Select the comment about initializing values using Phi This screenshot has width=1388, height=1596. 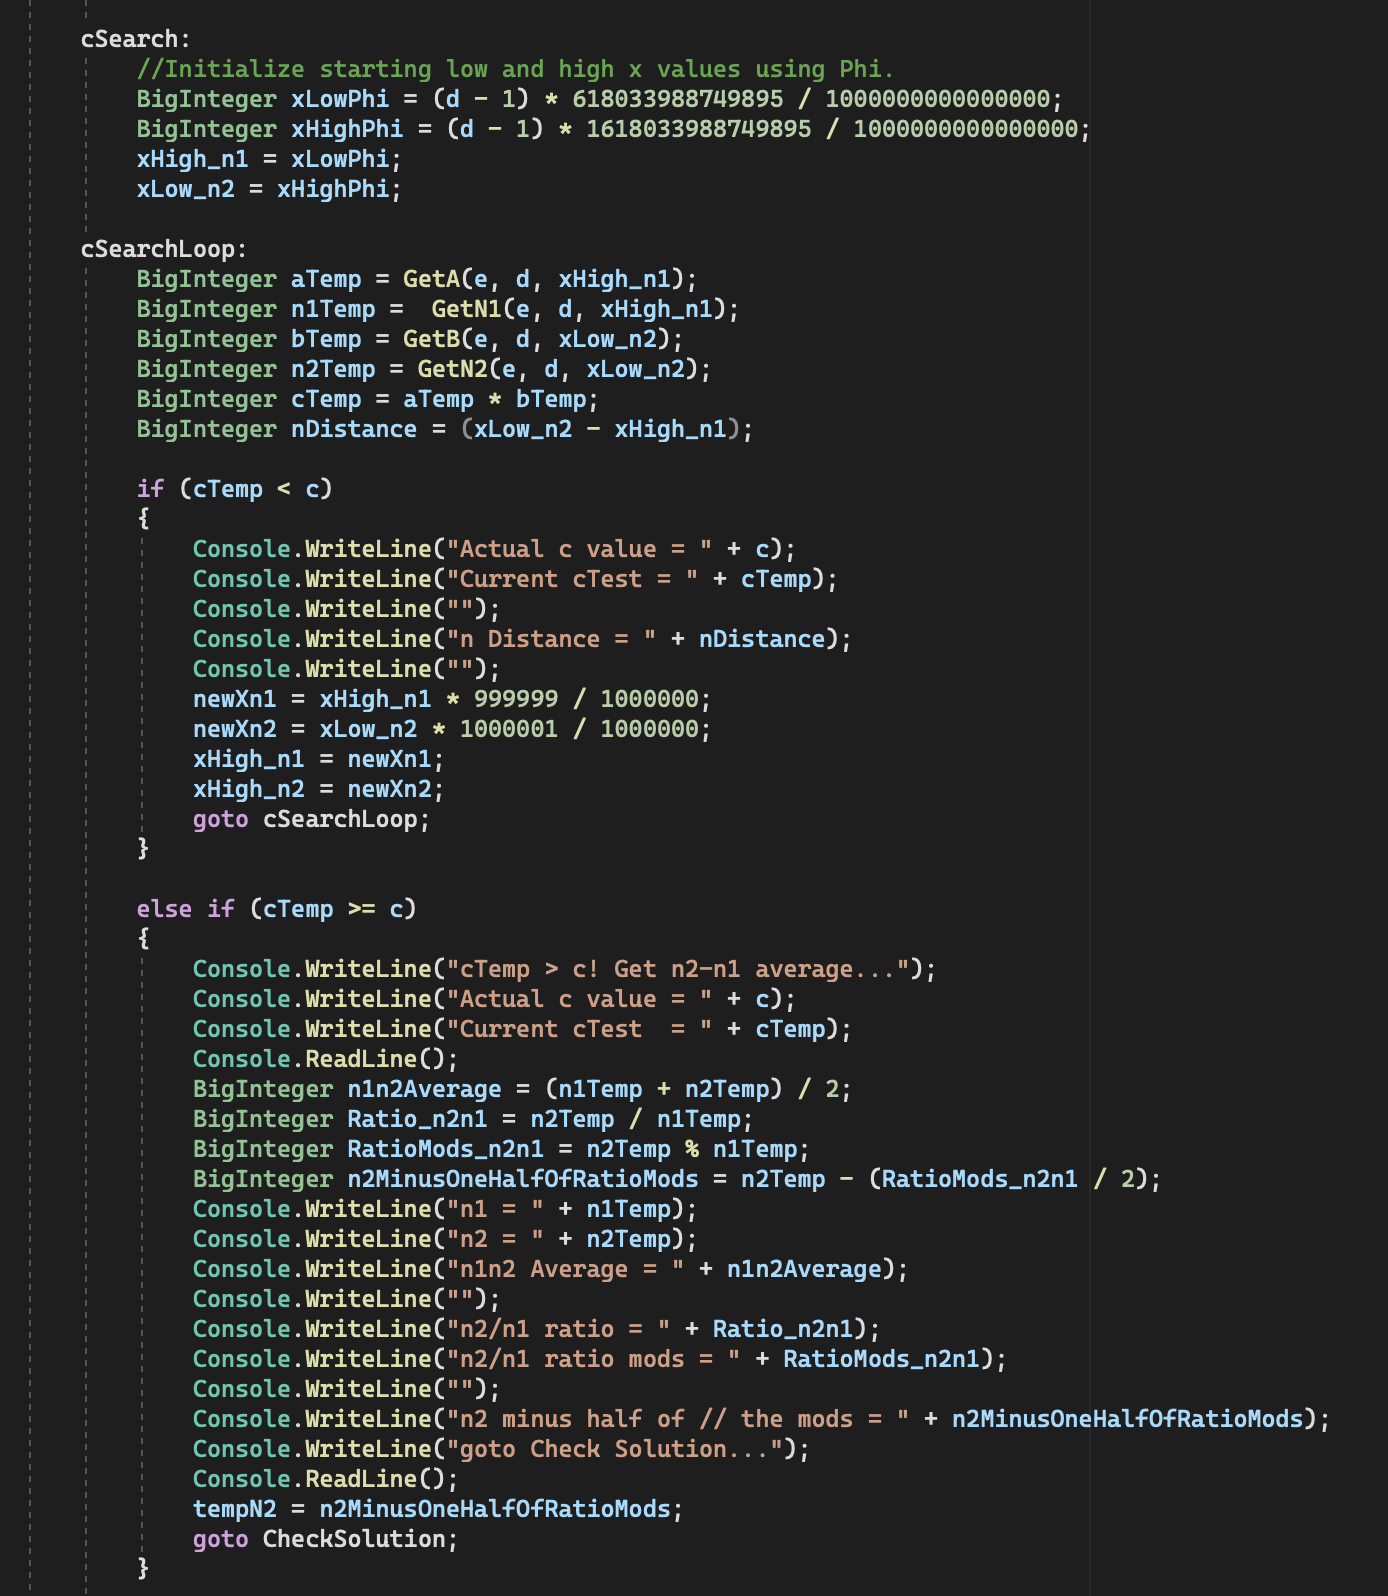click(515, 69)
